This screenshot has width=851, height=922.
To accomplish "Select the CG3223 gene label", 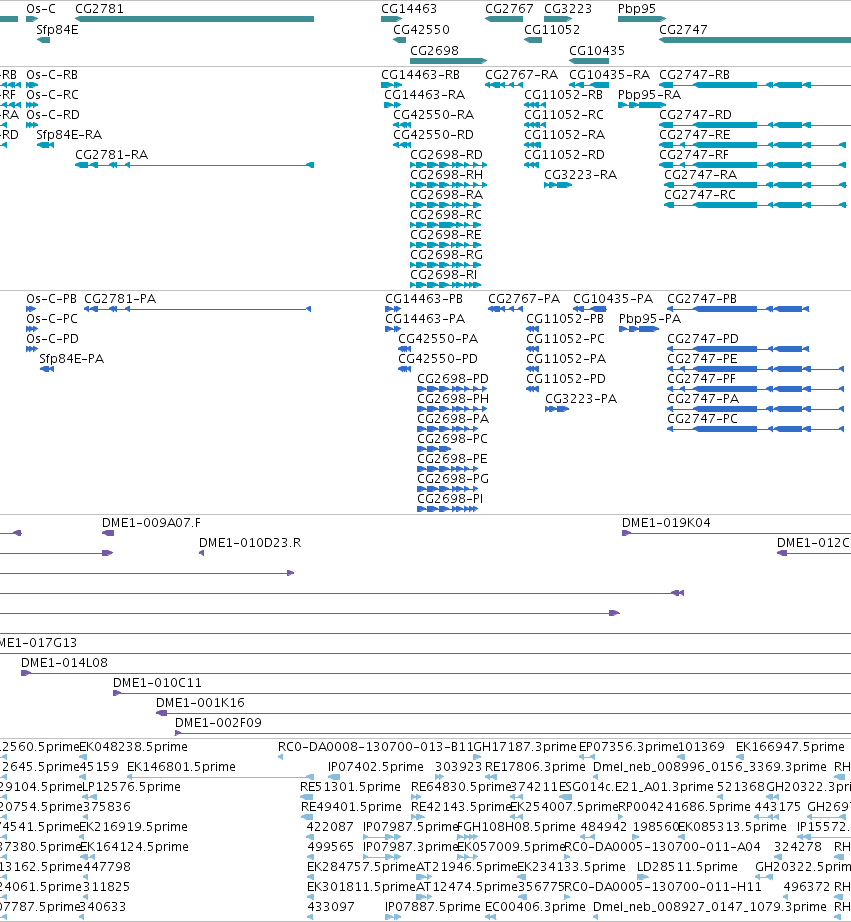I will point(568,9).
